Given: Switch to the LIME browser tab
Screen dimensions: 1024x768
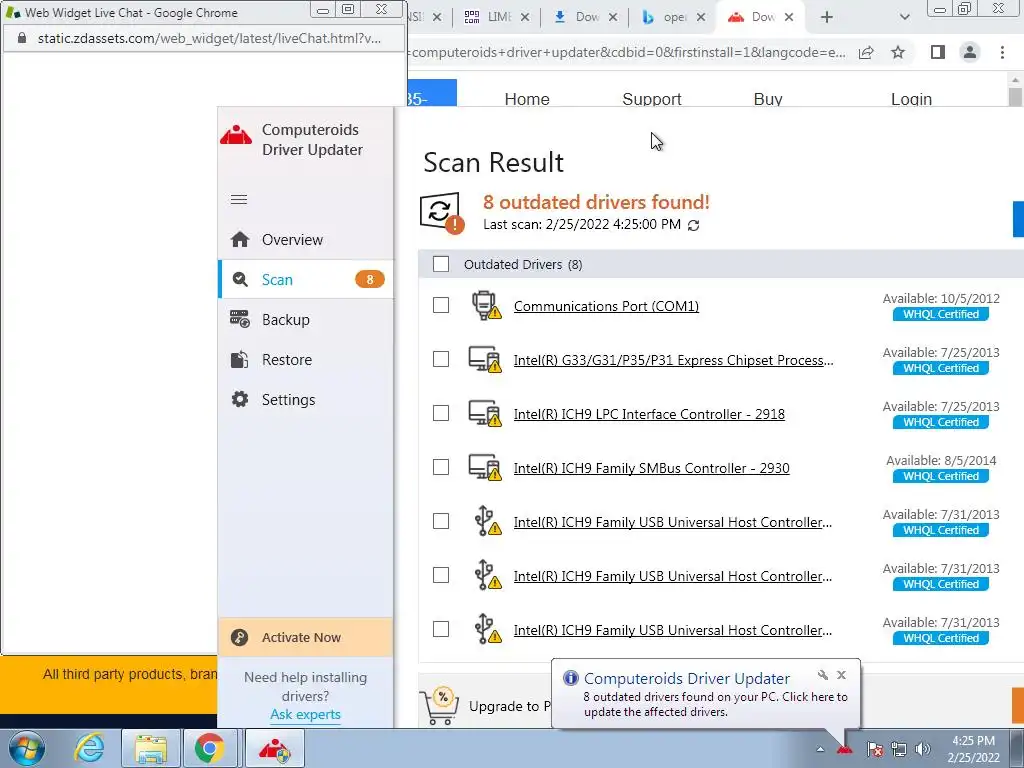Looking at the screenshot, I should point(498,17).
